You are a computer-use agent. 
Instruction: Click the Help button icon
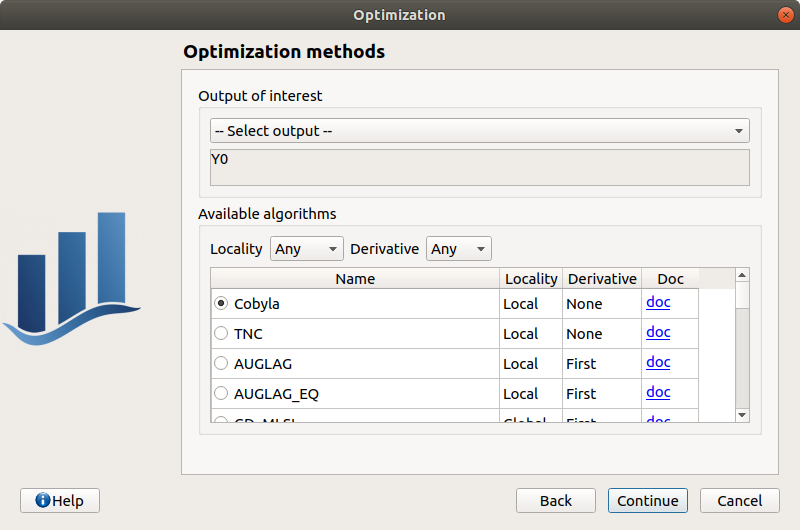click(x=43, y=501)
